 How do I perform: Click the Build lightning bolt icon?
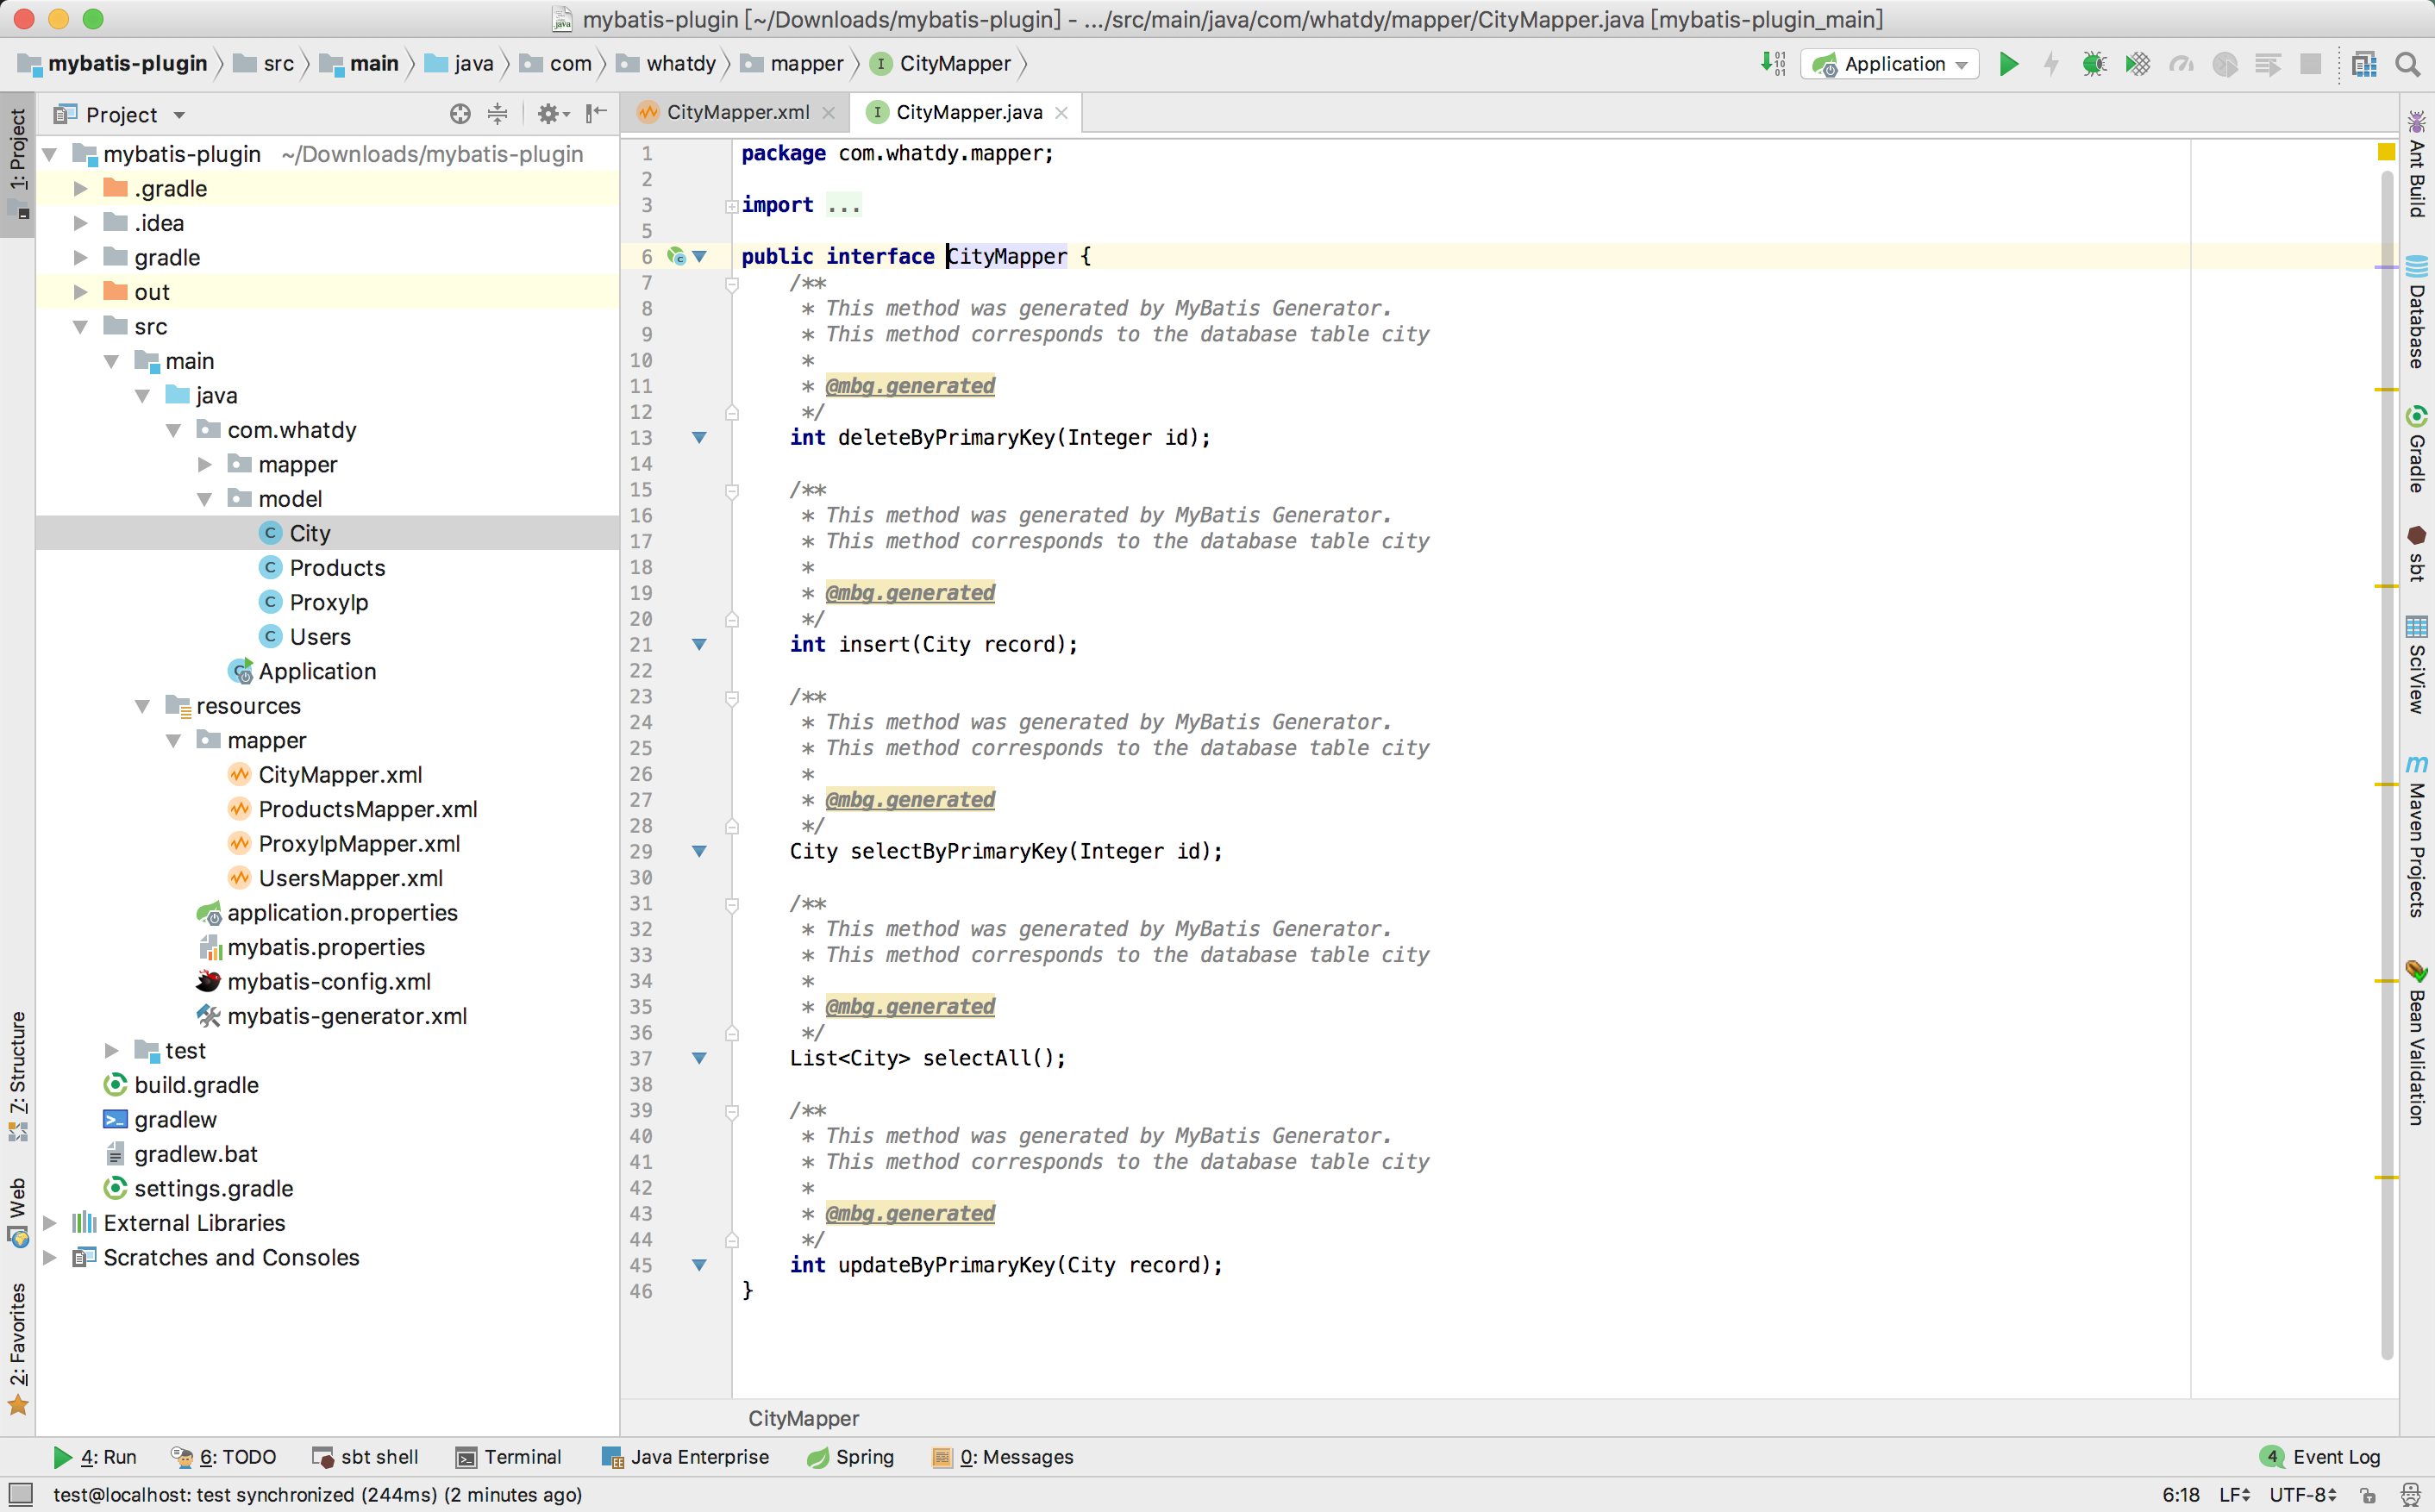pos(2051,64)
